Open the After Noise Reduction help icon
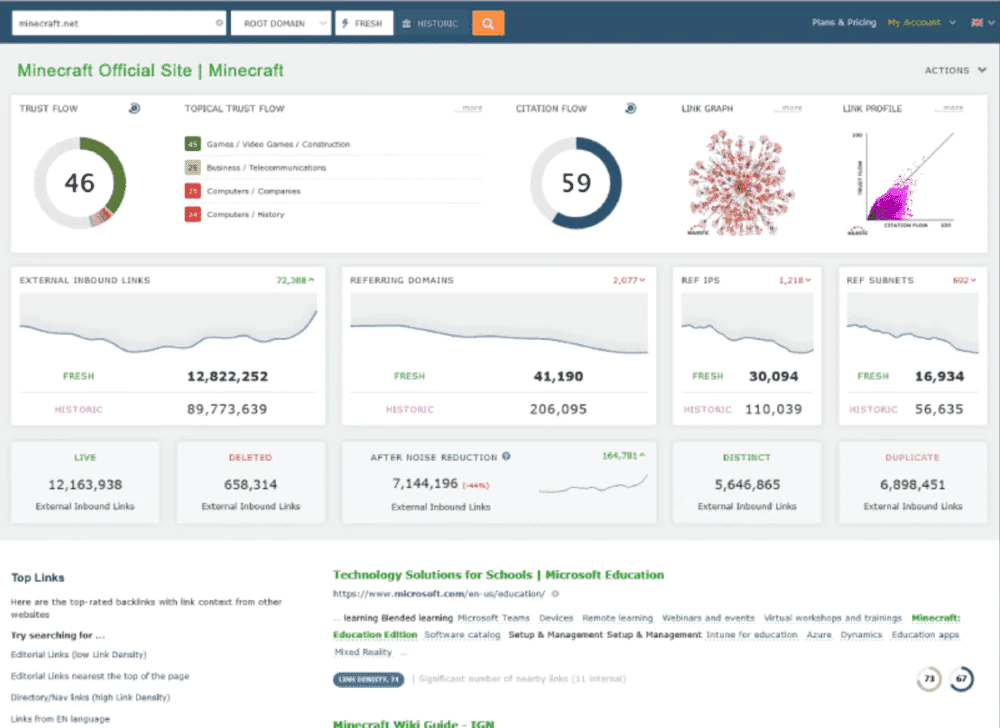 pos(506,456)
